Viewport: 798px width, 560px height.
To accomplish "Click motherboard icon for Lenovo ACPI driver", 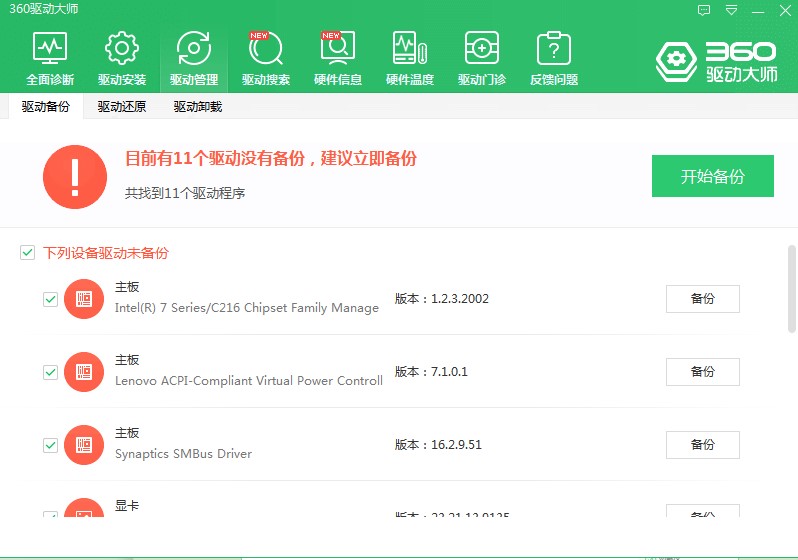I will click(x=84, y=372).
